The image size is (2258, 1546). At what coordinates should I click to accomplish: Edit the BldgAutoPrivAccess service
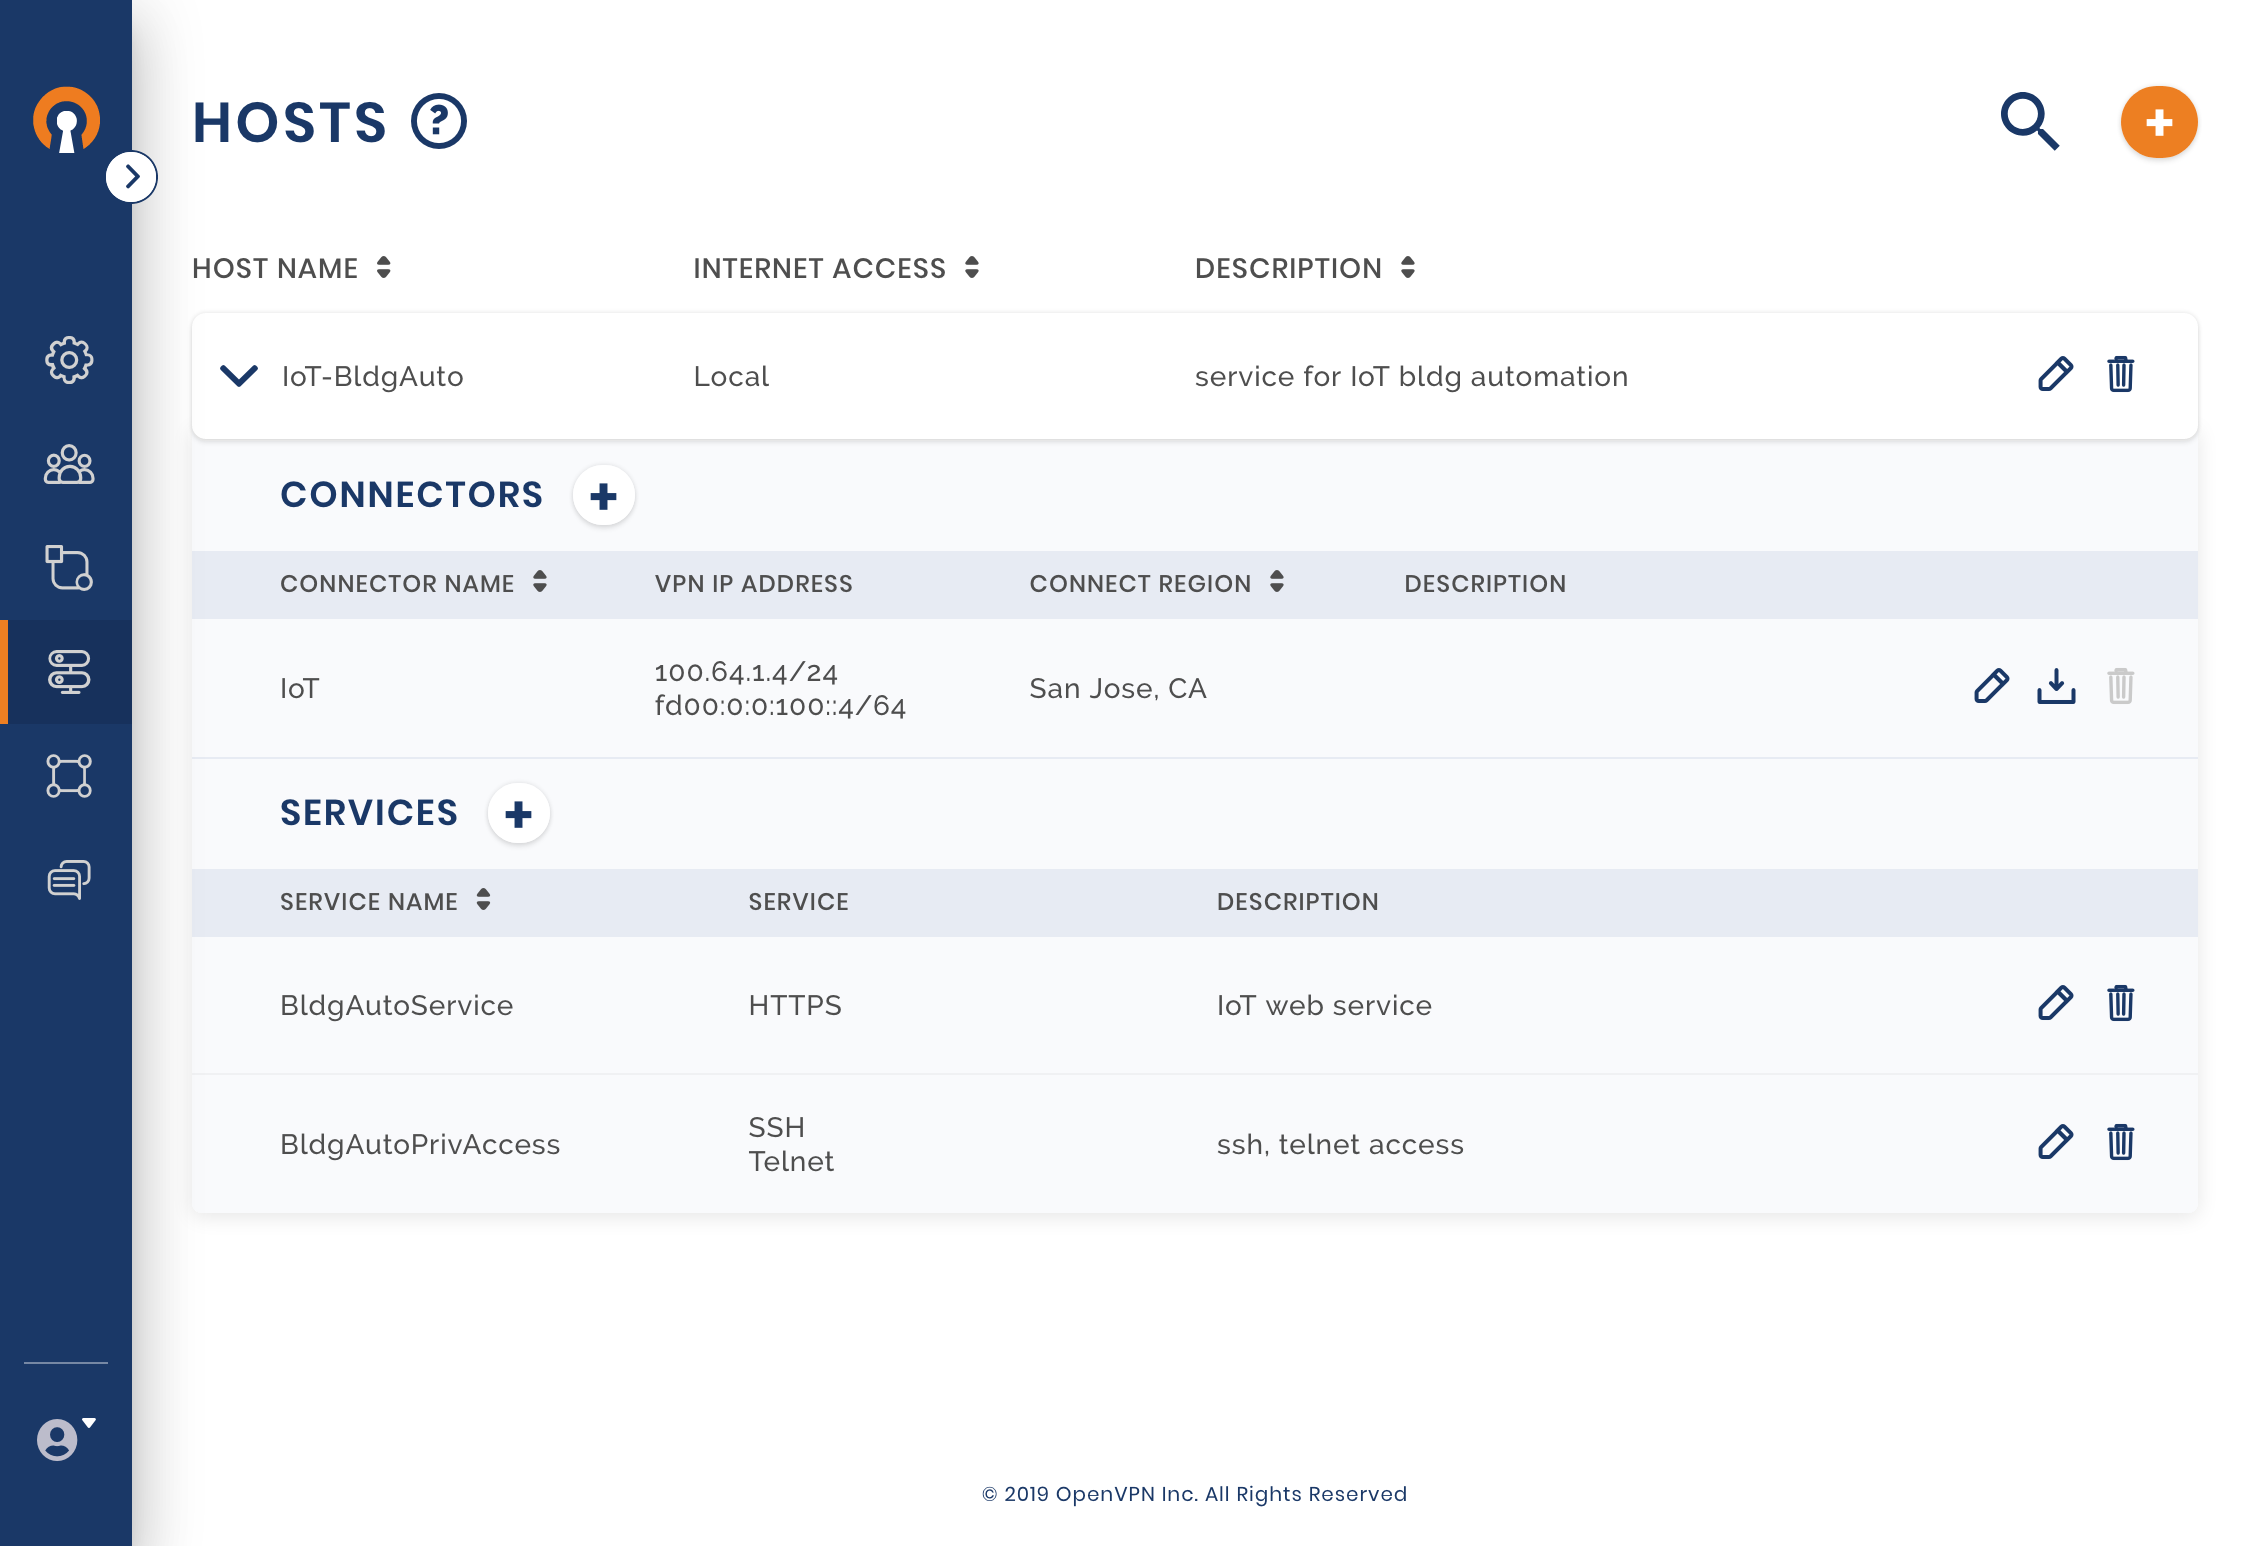click(x=2055, y=1142)
